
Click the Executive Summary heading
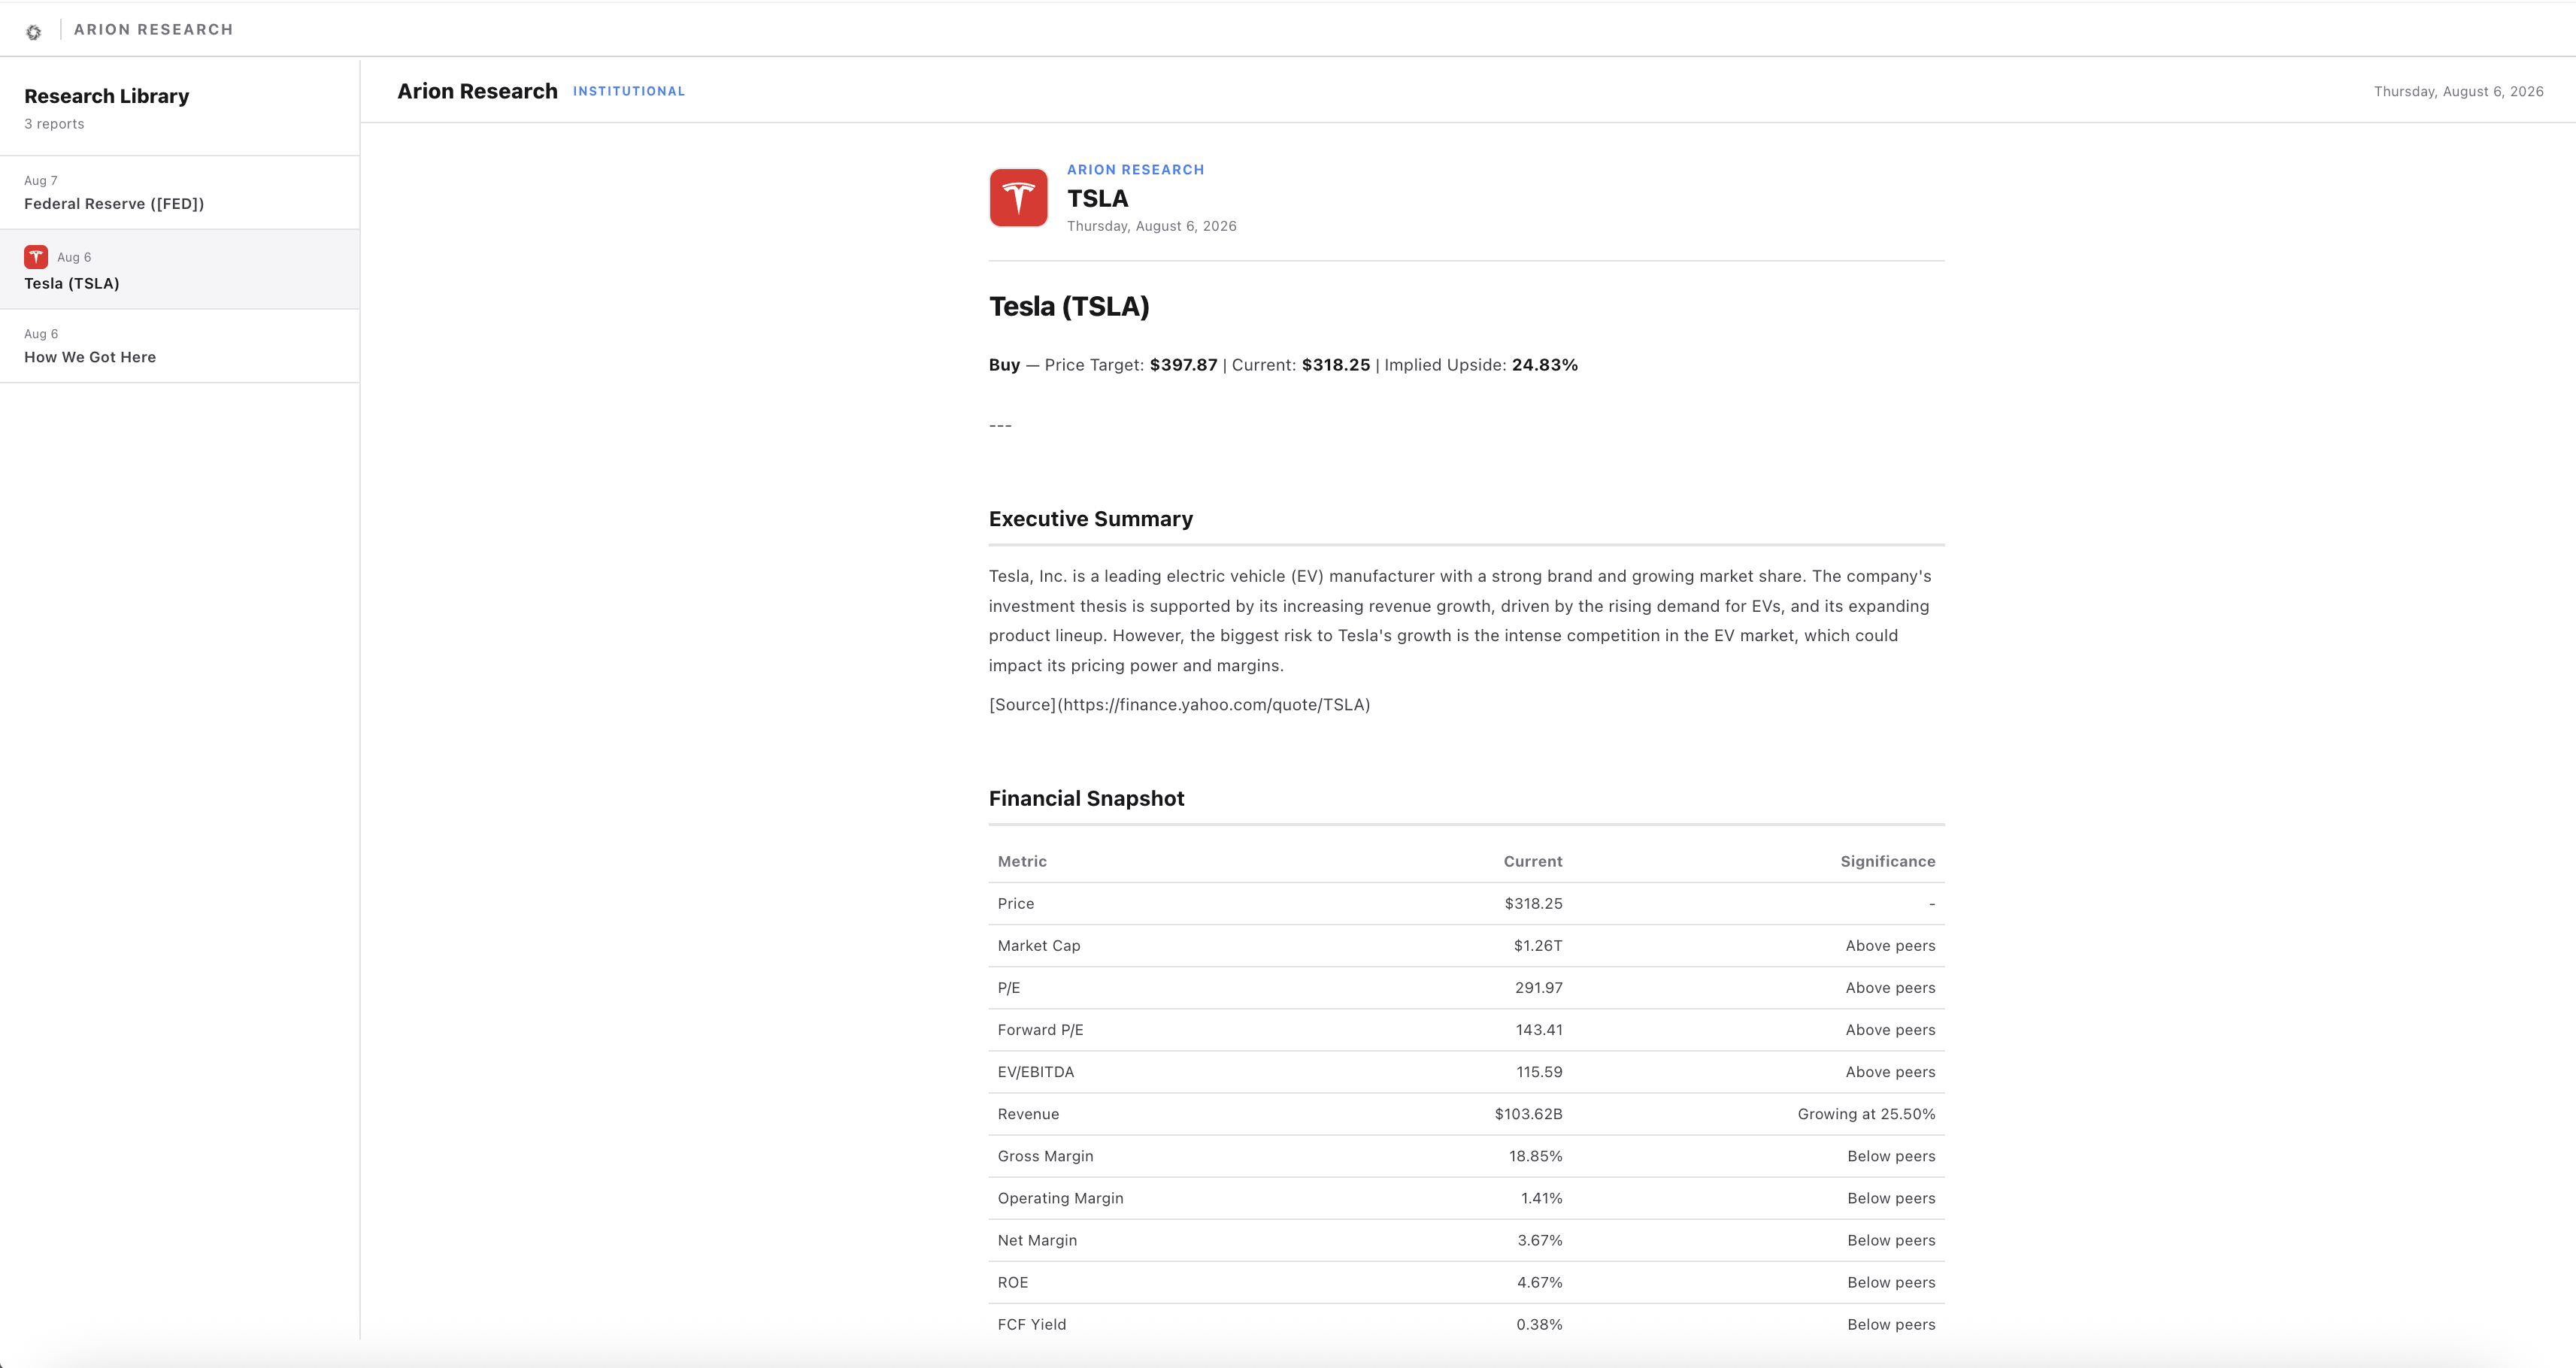click(x=1090, y=519)
